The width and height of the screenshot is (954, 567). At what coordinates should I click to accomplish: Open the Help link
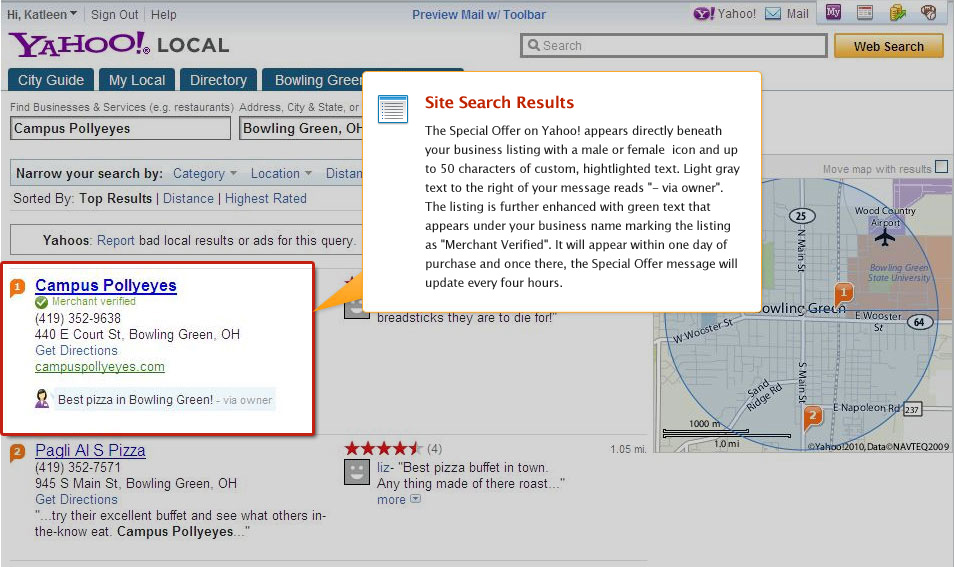pos(164,15)
